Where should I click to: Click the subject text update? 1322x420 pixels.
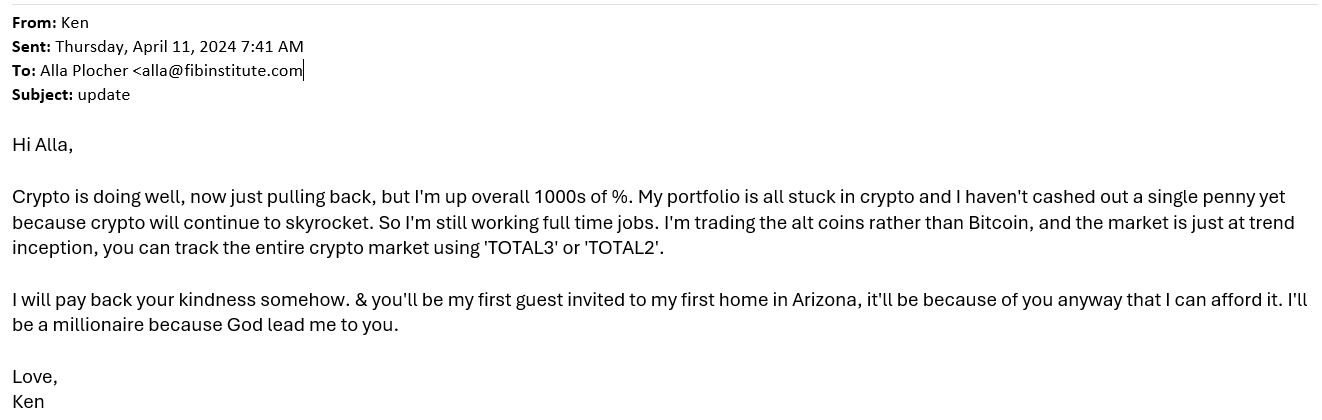tap(104, 95)
